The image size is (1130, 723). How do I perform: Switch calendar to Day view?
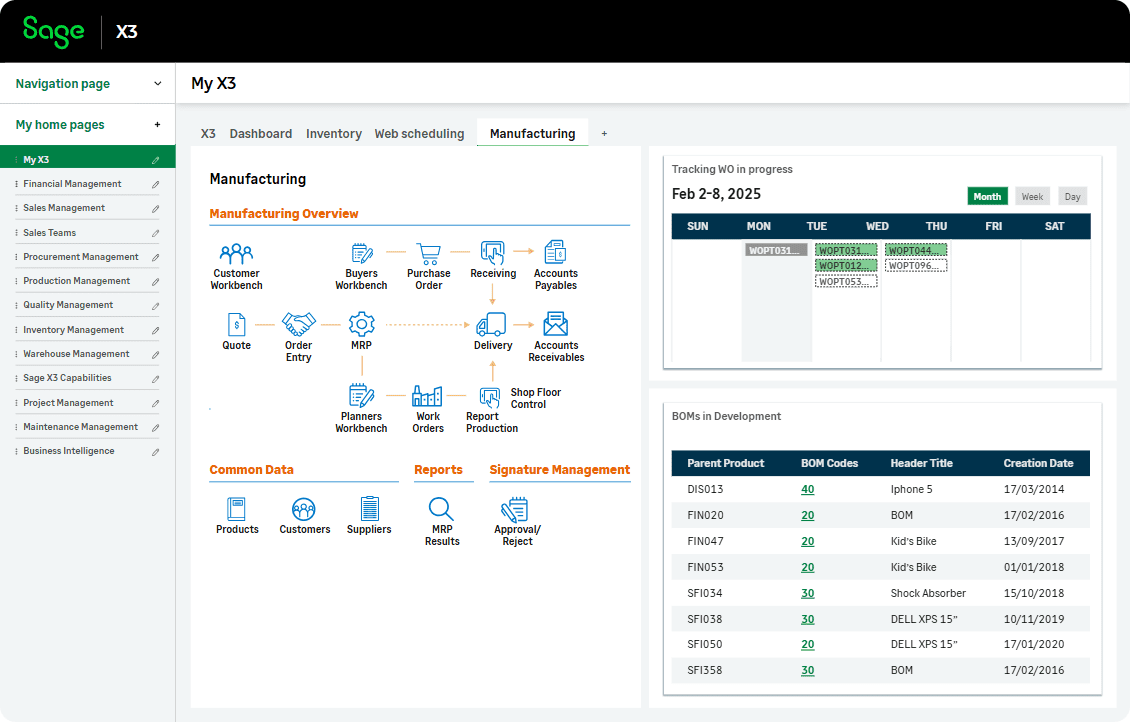click(x=1072, y=197)
